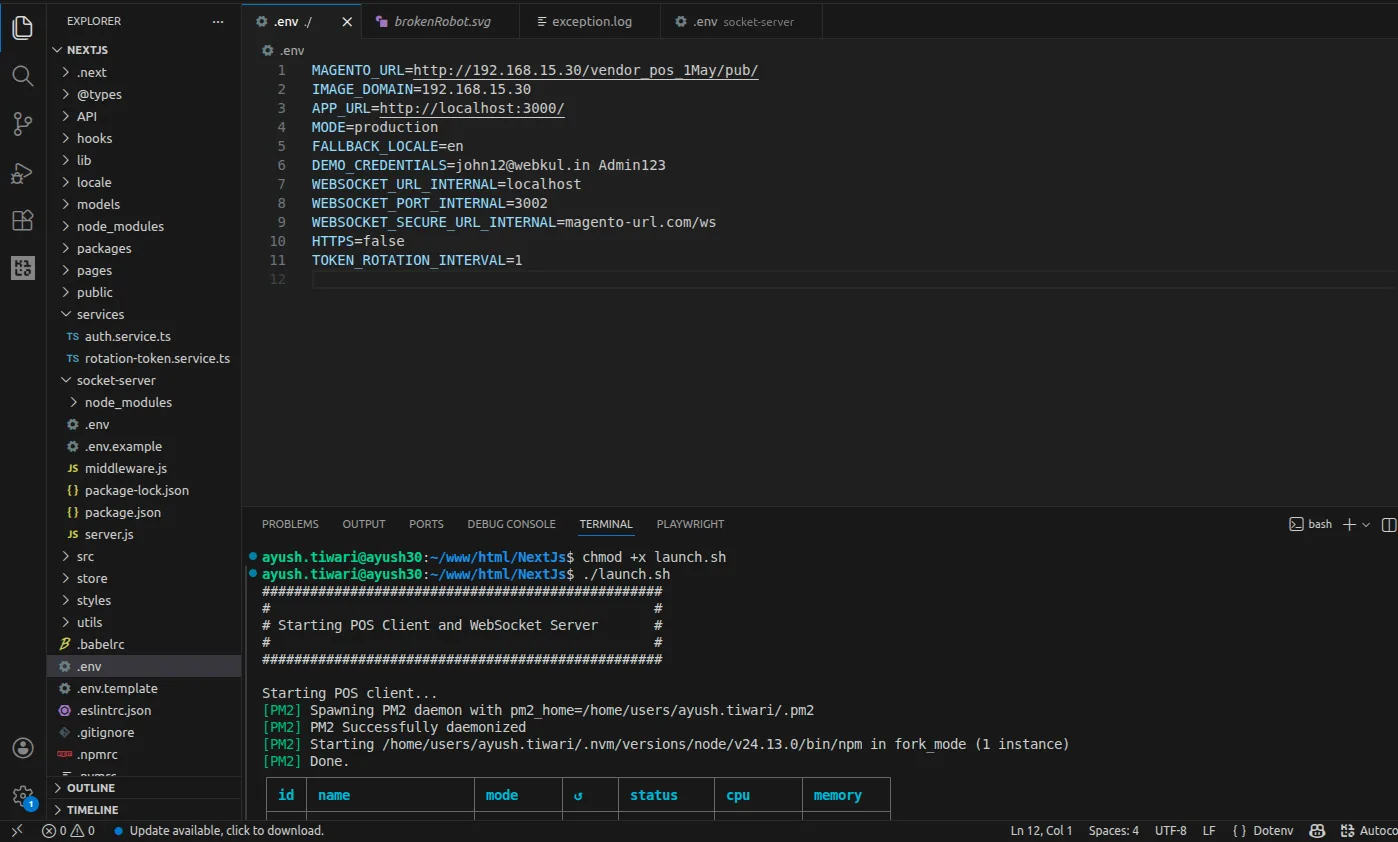Open the Source Control view
1398x842 pixels.
22,124
